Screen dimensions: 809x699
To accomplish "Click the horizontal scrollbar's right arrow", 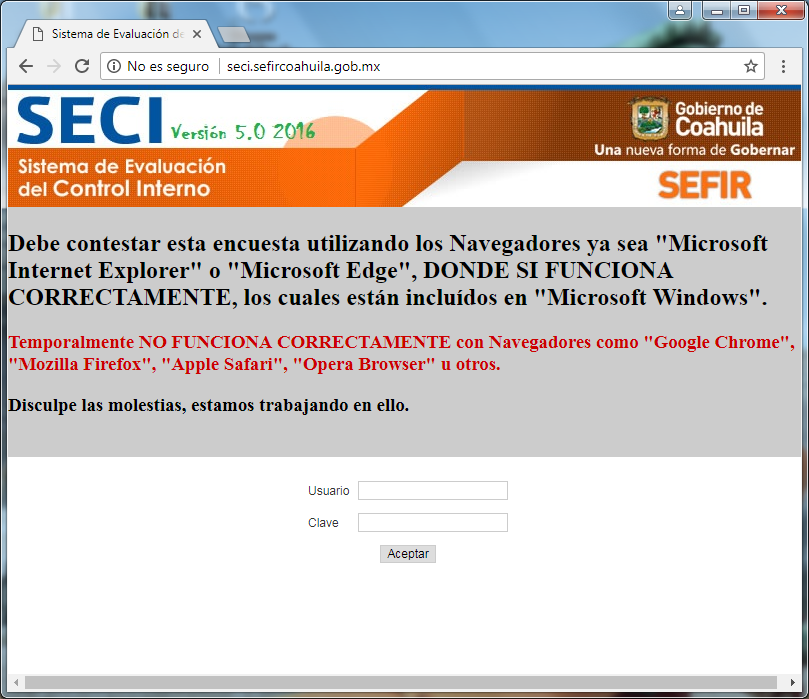I will tap(792, 682).
